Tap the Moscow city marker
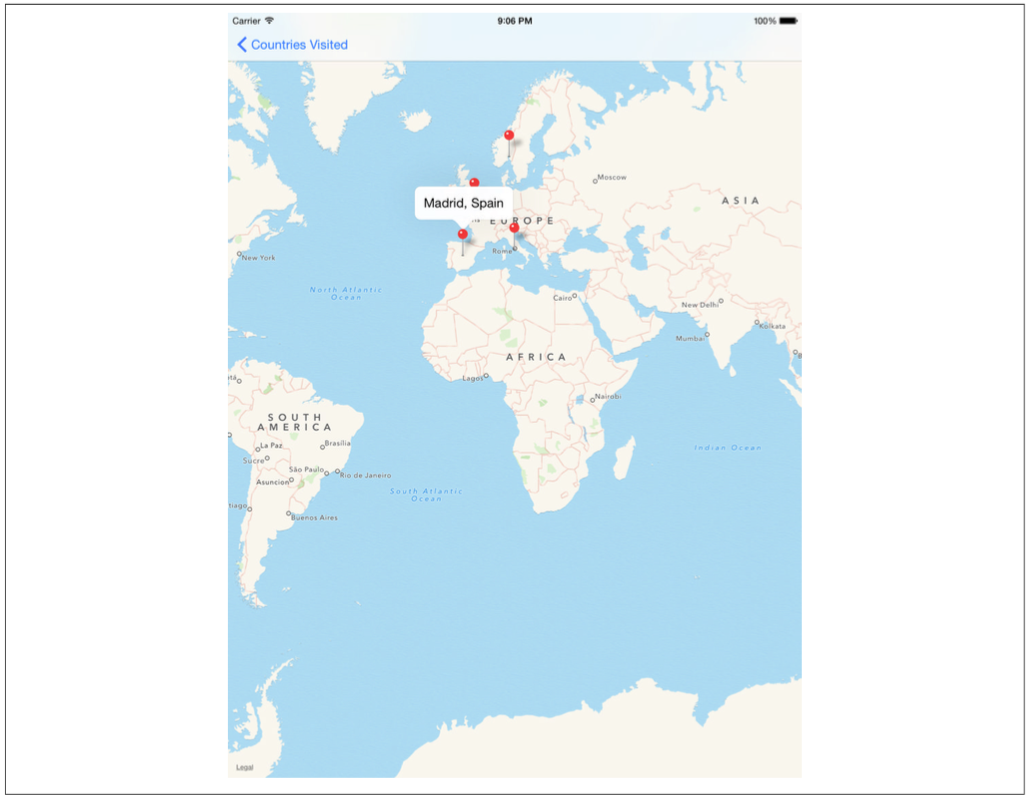 coord(595,180)
